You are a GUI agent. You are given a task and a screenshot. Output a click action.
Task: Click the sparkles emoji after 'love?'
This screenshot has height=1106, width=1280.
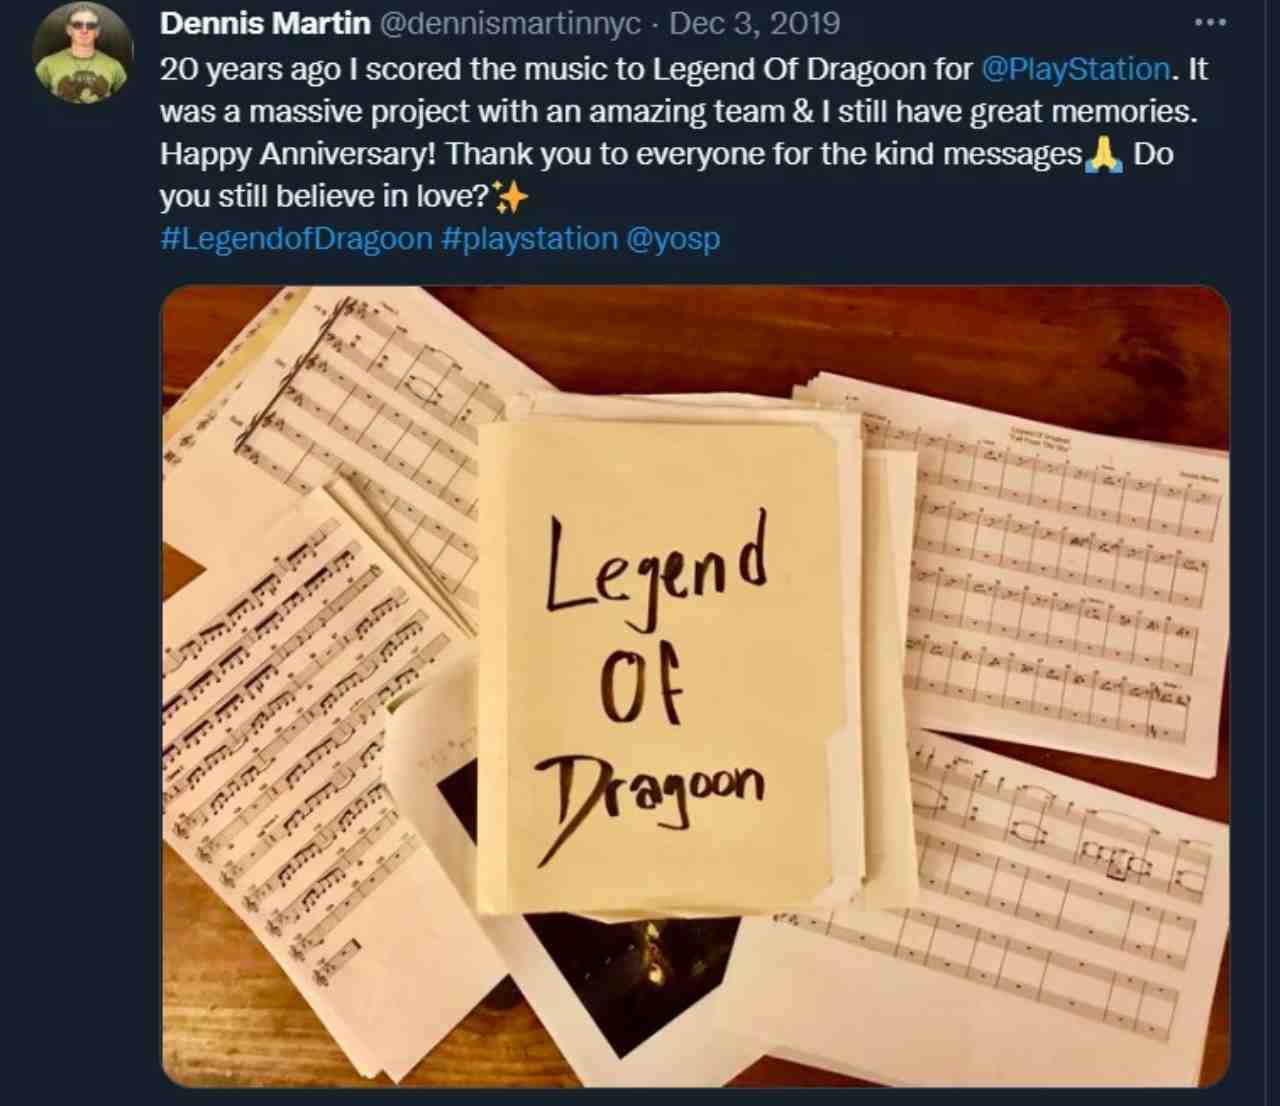(x=511, y=197)
